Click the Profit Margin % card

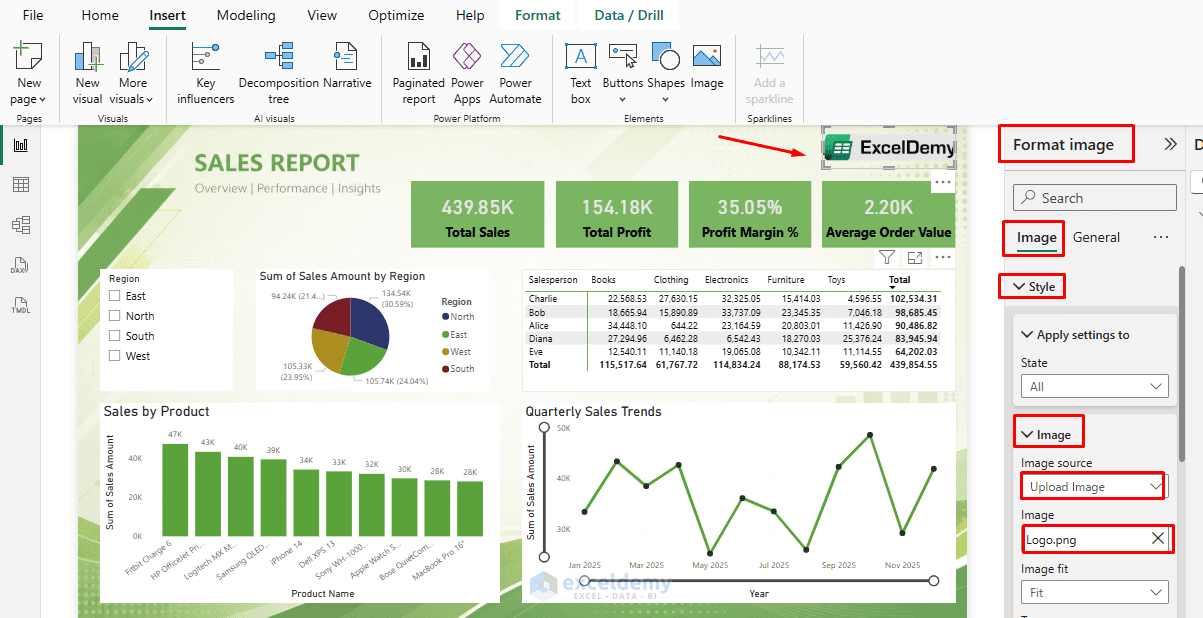tap(750, 214)
